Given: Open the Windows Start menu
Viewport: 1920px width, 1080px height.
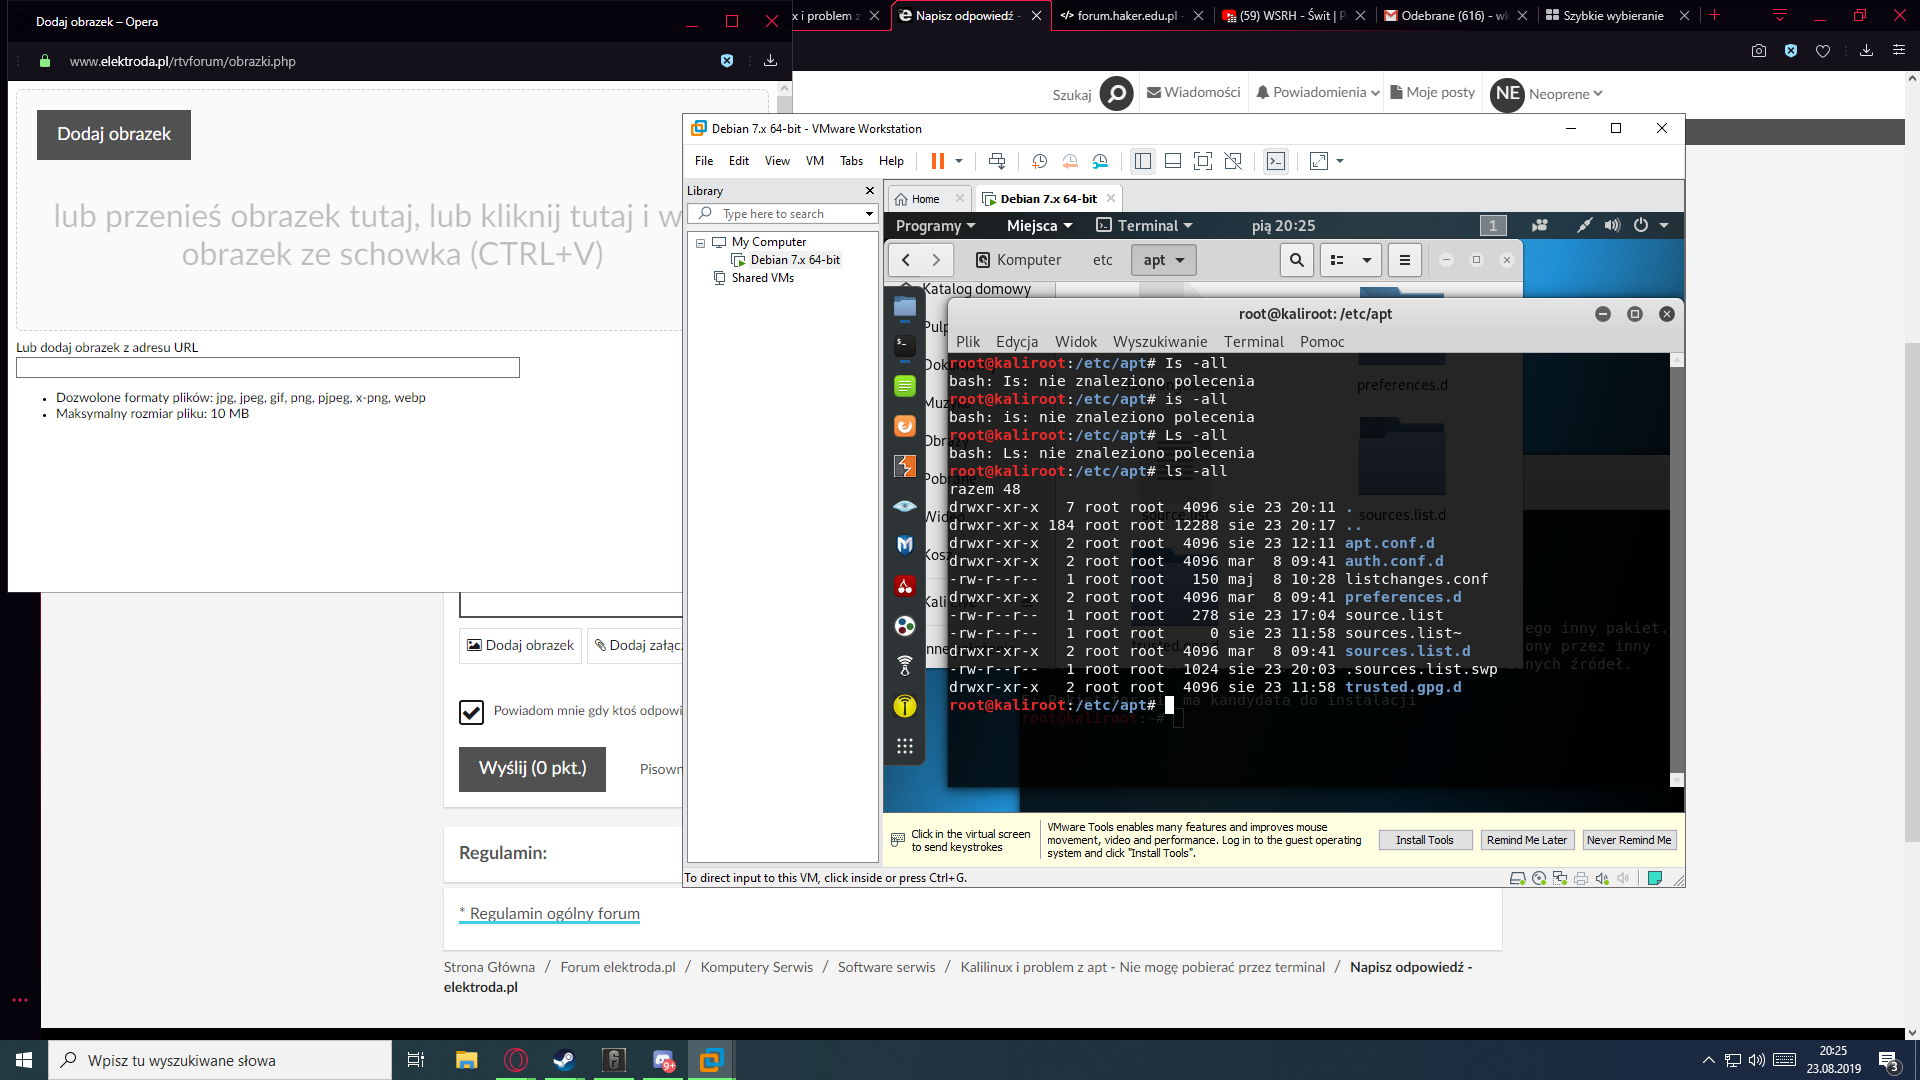Looking at the screenshot, I should [x=24, y=1060].
